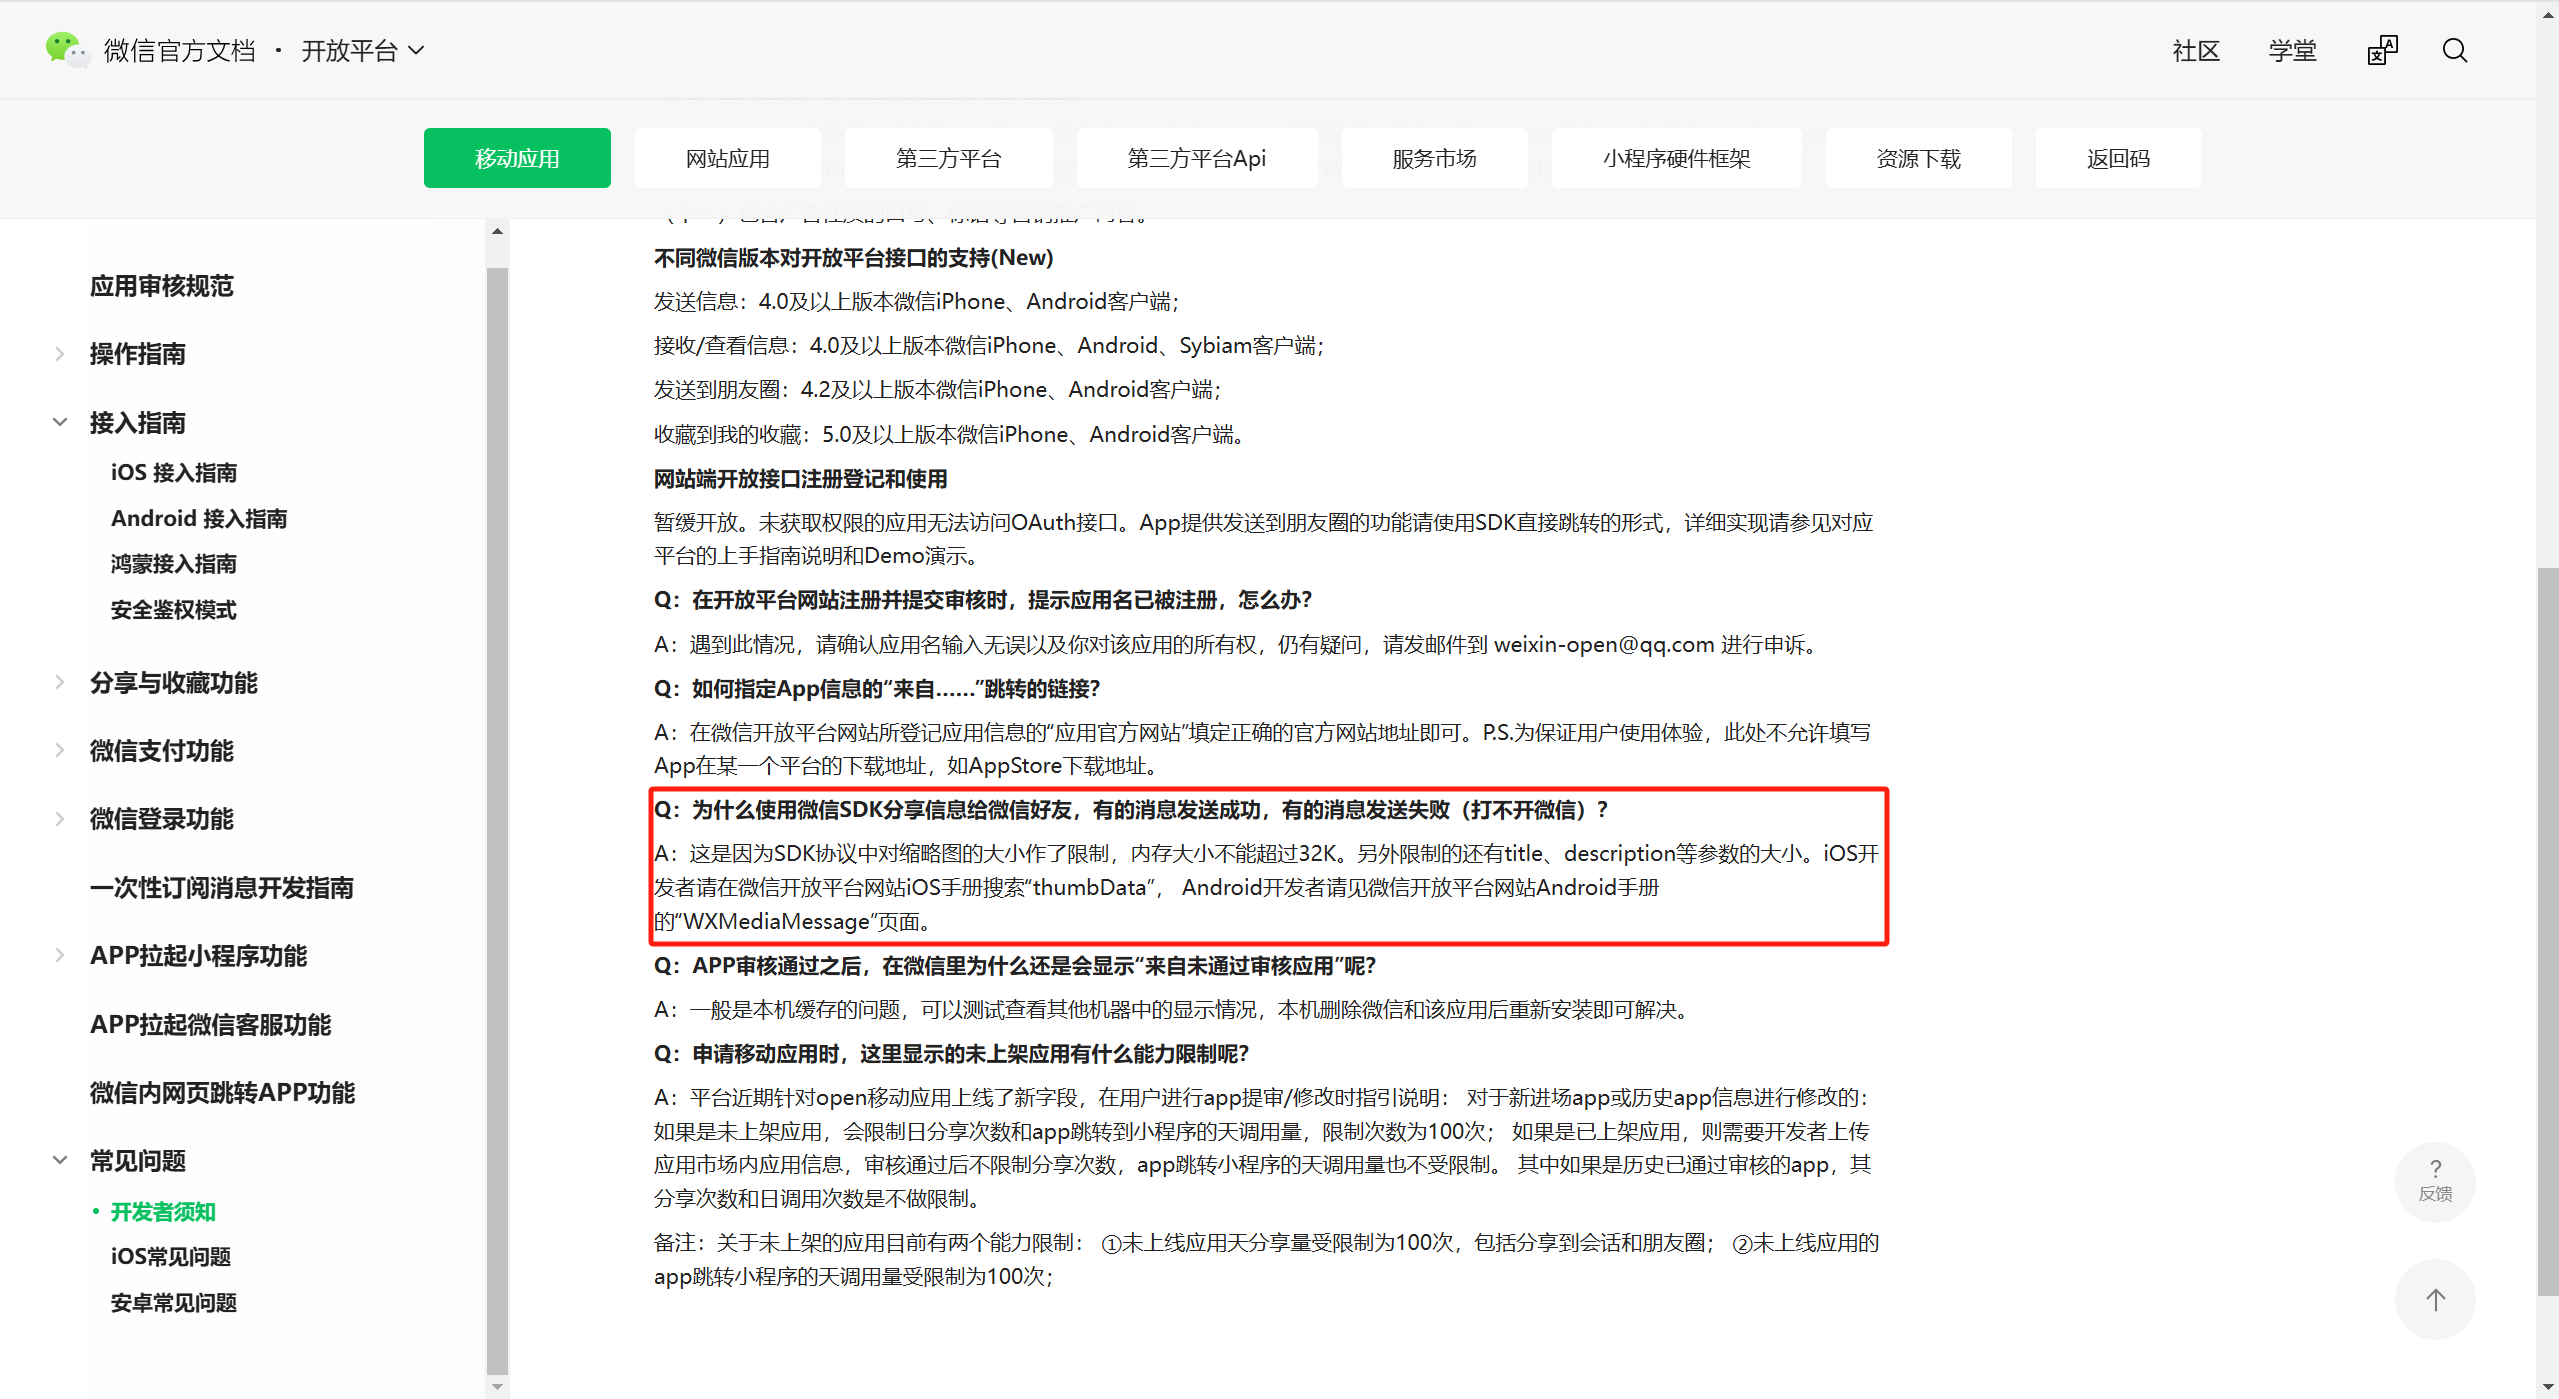Click question about "来自......"跳转的链接
This screenshot has height=1399, width=2559.
click(876, 688)
